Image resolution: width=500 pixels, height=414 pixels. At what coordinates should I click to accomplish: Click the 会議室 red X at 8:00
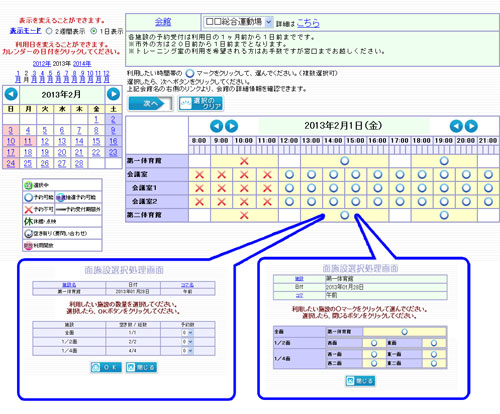click(x=199, y=175)
